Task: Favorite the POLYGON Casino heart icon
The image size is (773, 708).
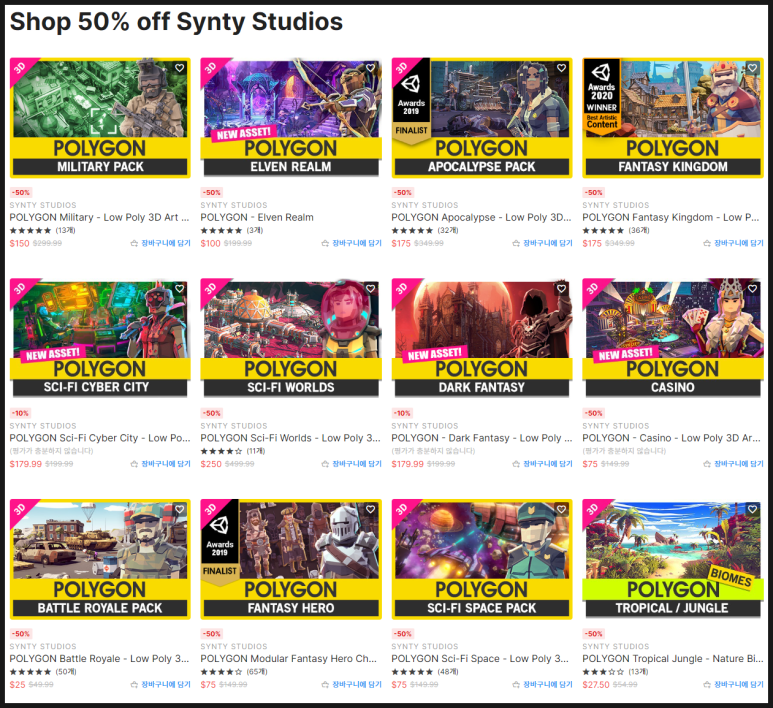Action: pyautogui.click(x=752, y=288)
